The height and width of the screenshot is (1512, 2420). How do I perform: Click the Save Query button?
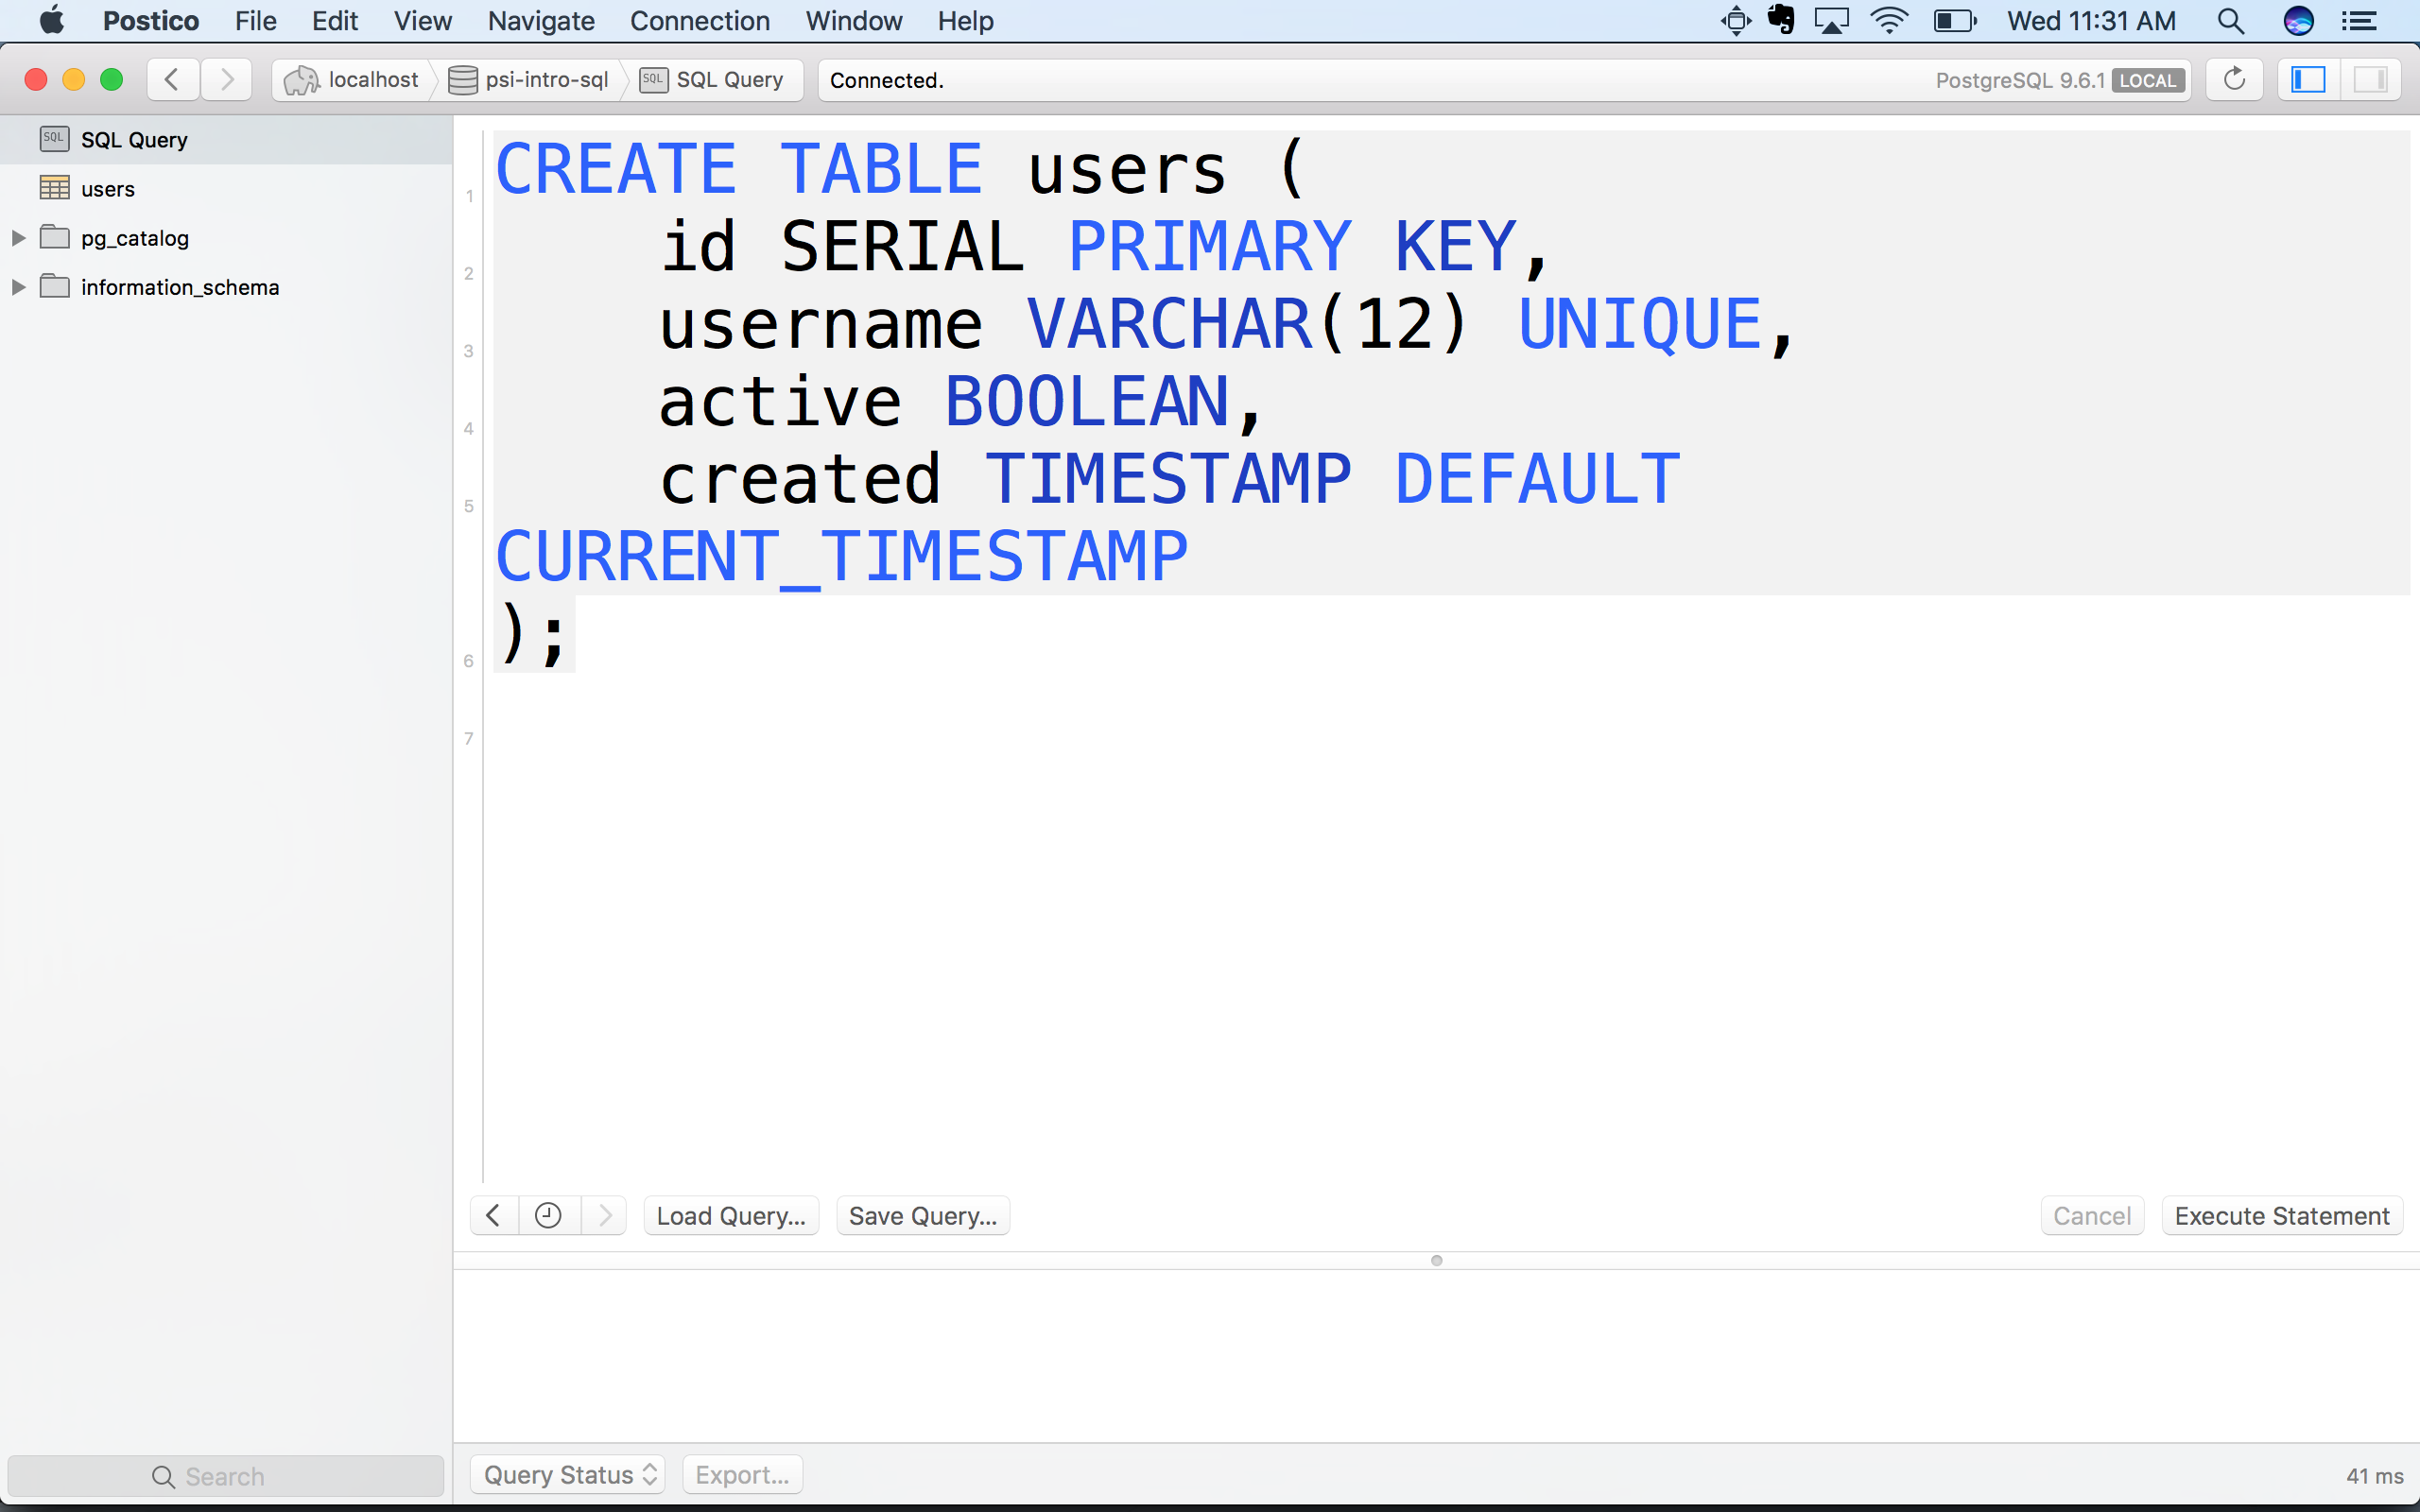tap(923, 1216)
